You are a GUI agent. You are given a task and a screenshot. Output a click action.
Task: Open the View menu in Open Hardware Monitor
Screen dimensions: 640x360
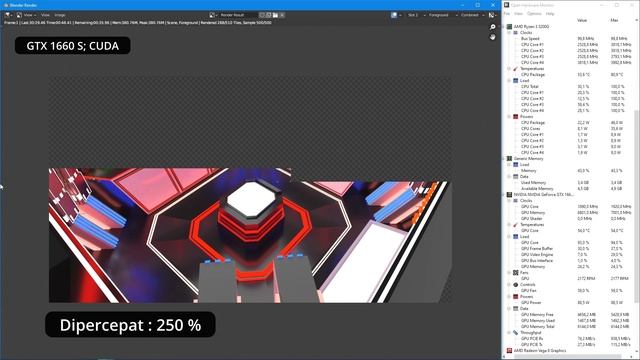[518, 14]
